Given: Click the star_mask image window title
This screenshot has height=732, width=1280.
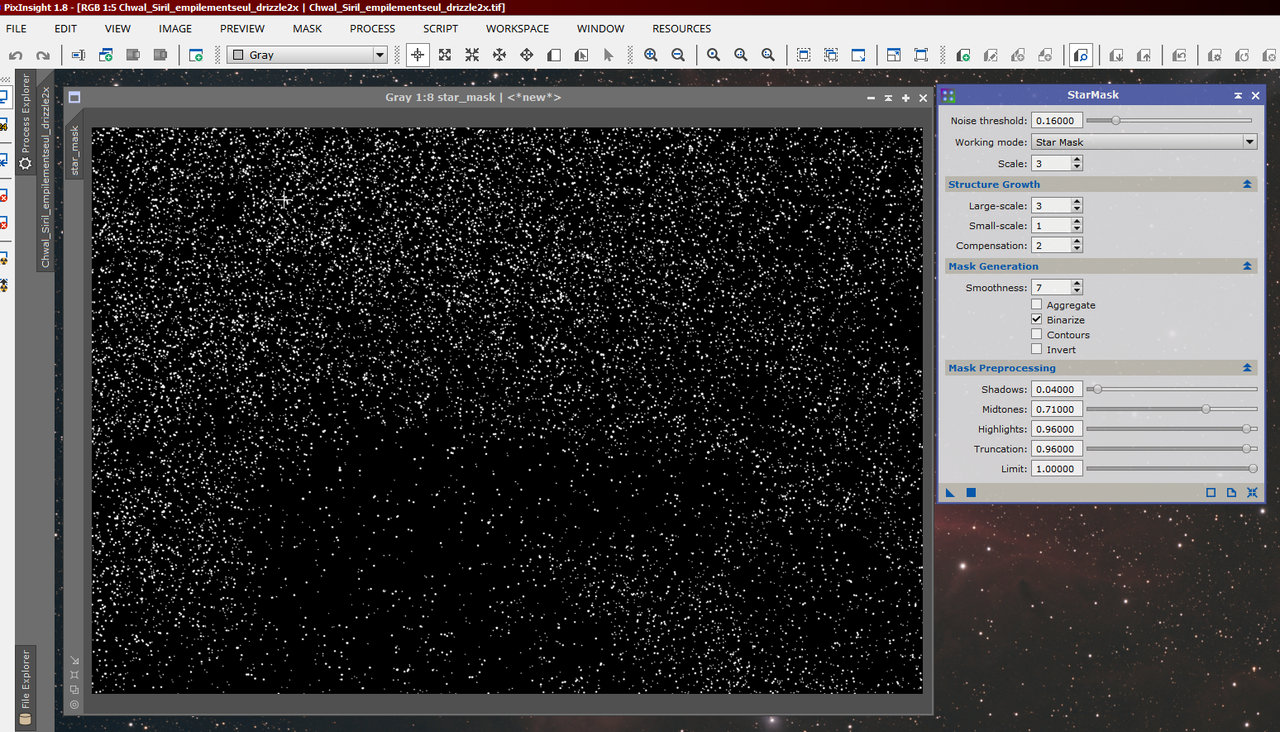Looking at the screenshot, I should tap(473, 97).
